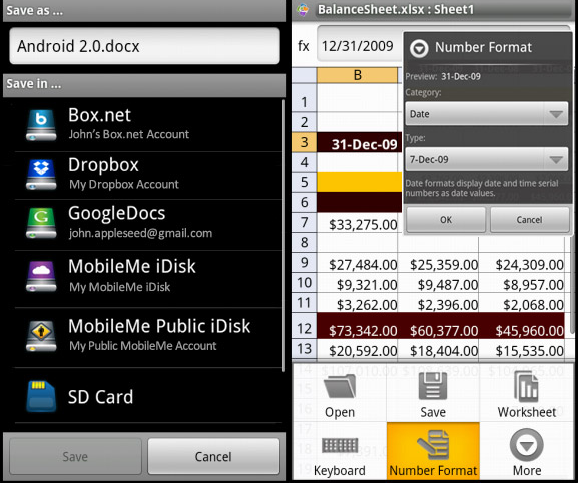This screenshot has width=578, height=483.
Task: Select cell with $3,262.00
Action: coord(358,304)
